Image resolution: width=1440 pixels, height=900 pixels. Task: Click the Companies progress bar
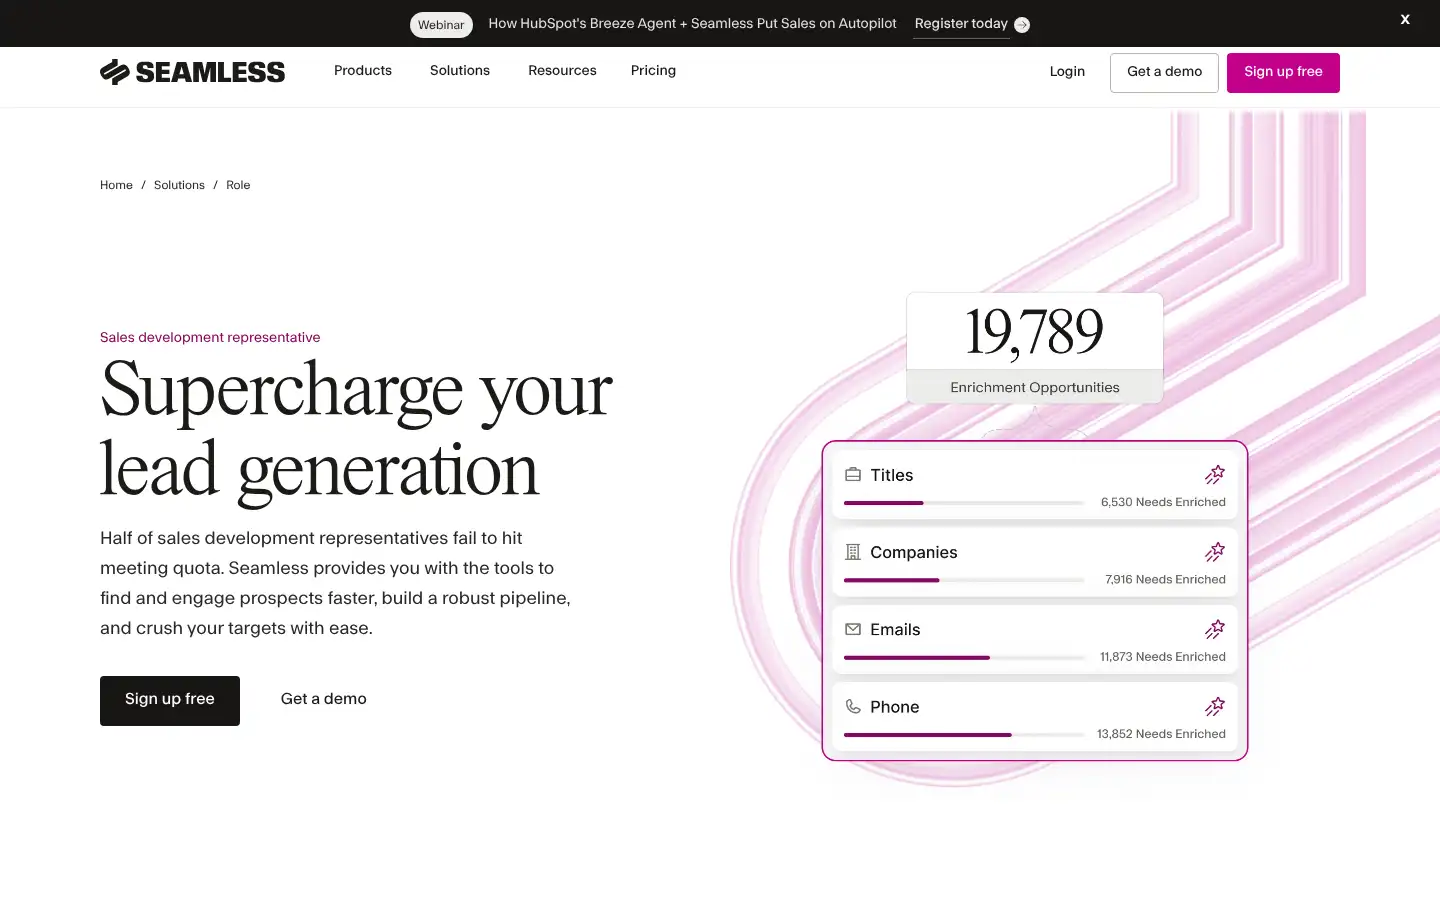(x=964, y=580)
